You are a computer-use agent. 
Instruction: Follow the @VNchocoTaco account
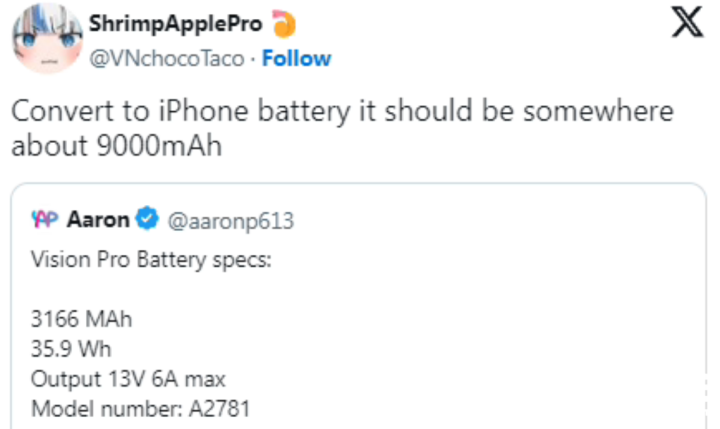(x=296, y=59)
